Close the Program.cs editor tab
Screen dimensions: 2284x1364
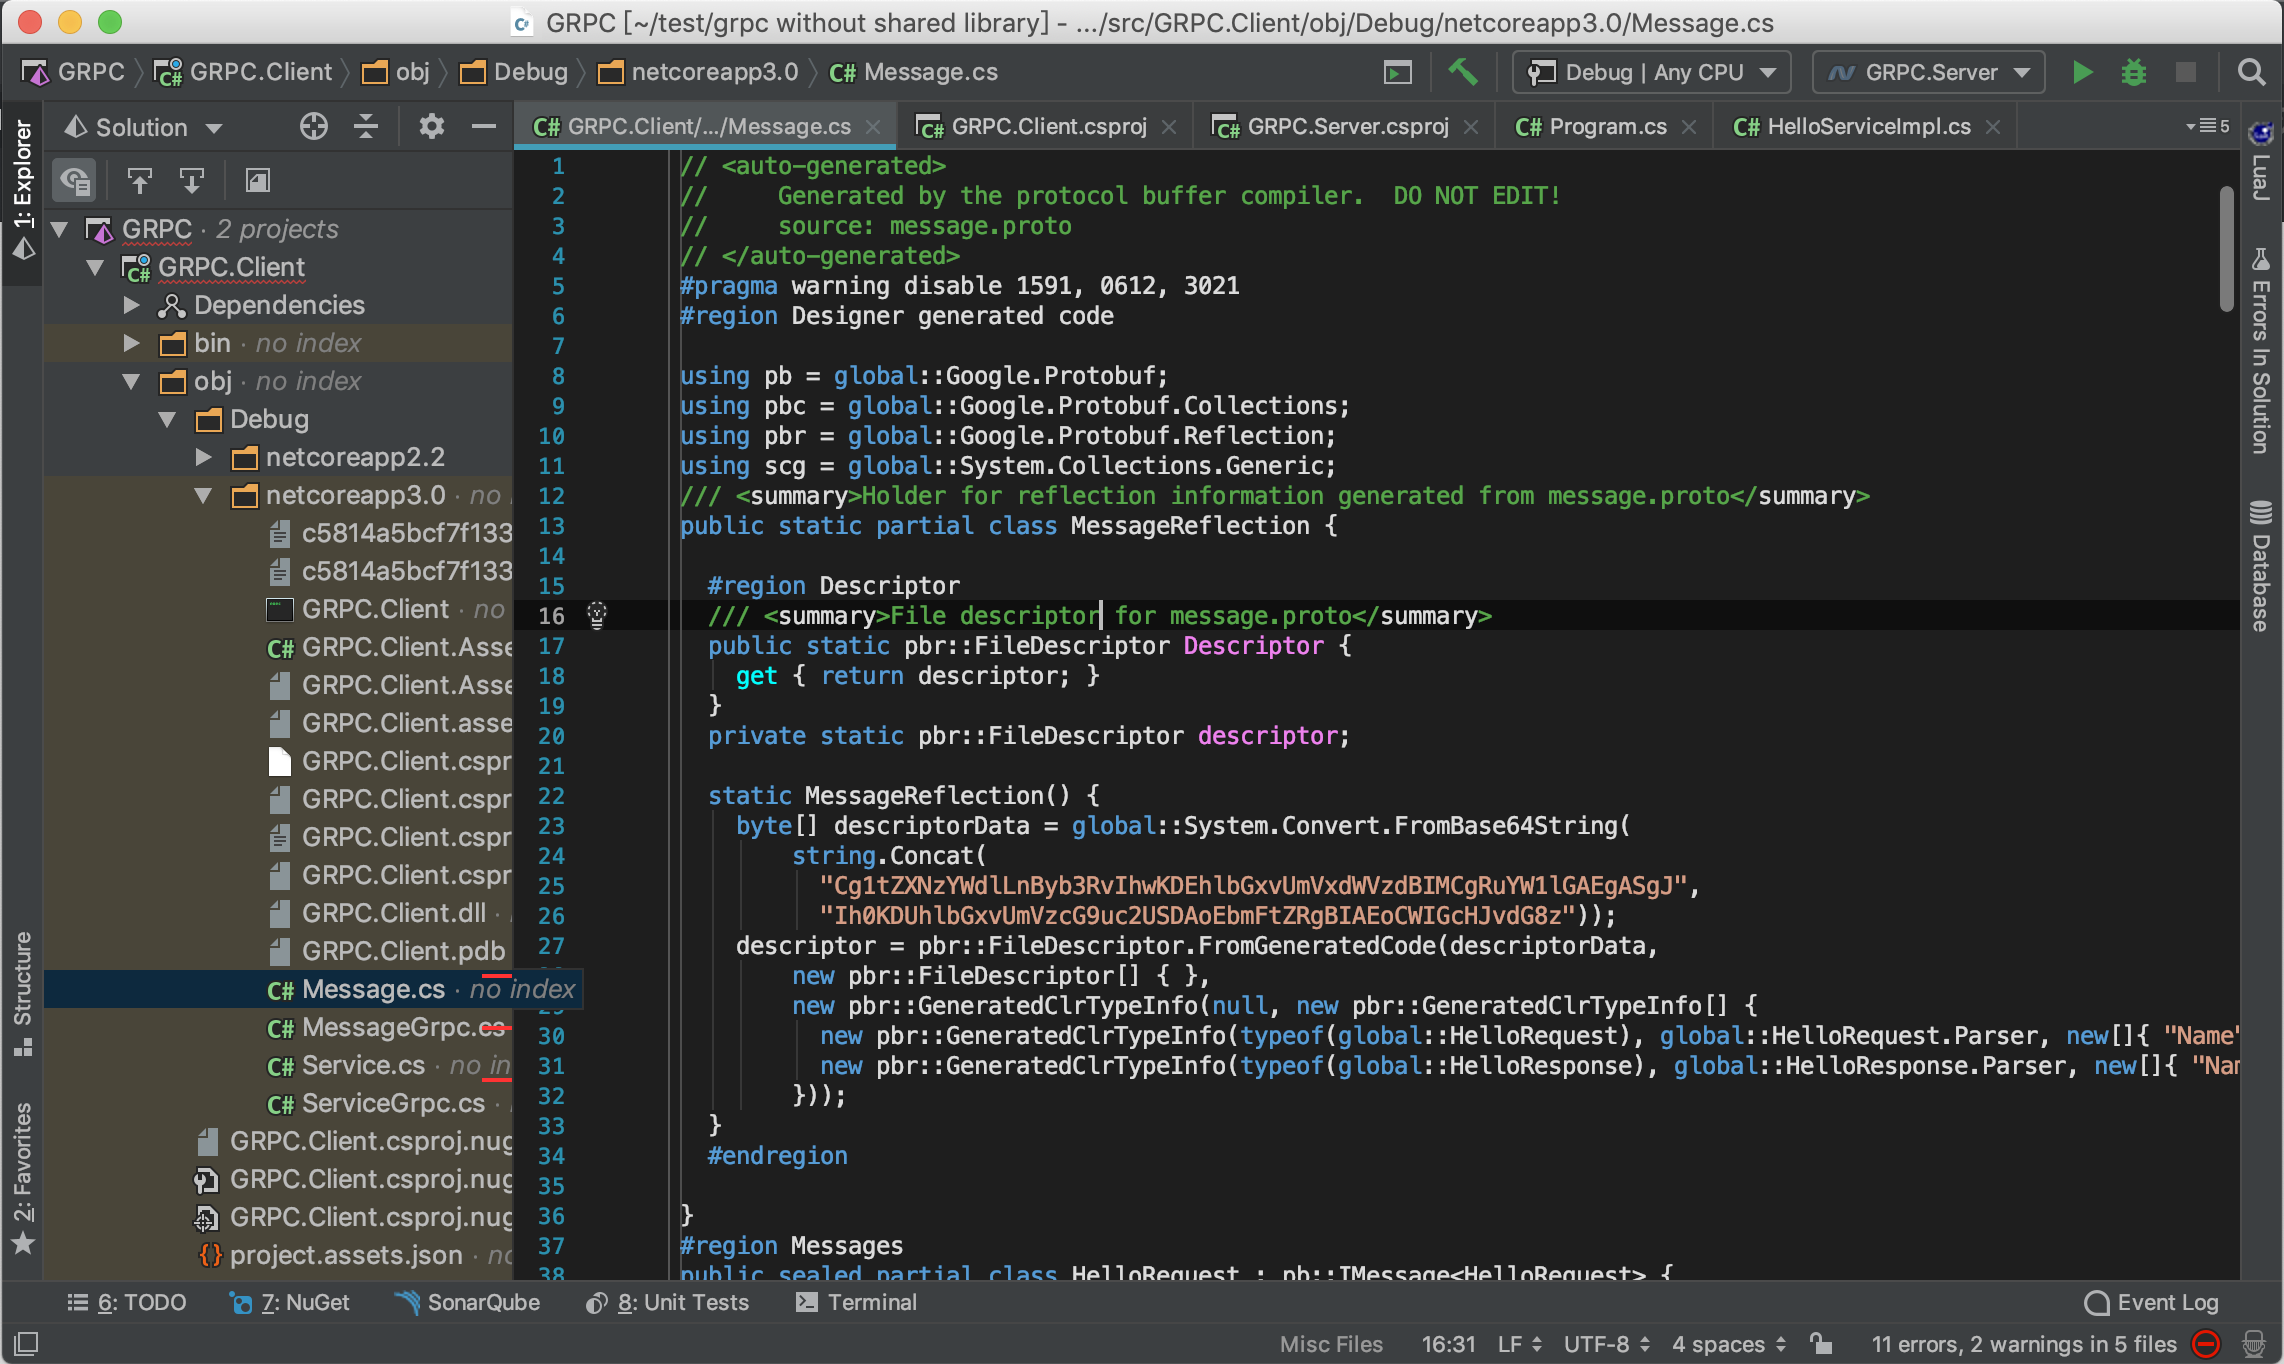1689,126
